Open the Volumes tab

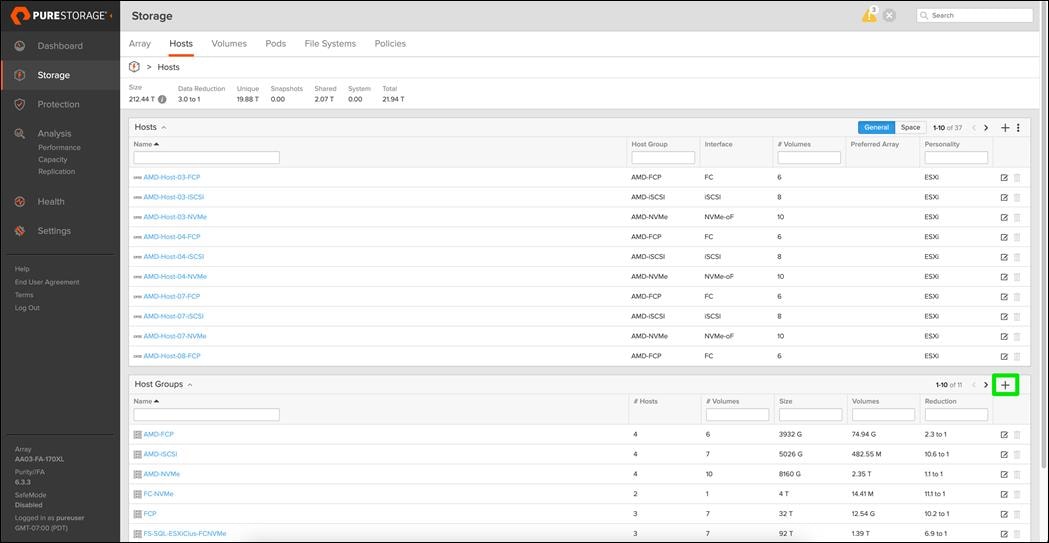click(229, 43)
